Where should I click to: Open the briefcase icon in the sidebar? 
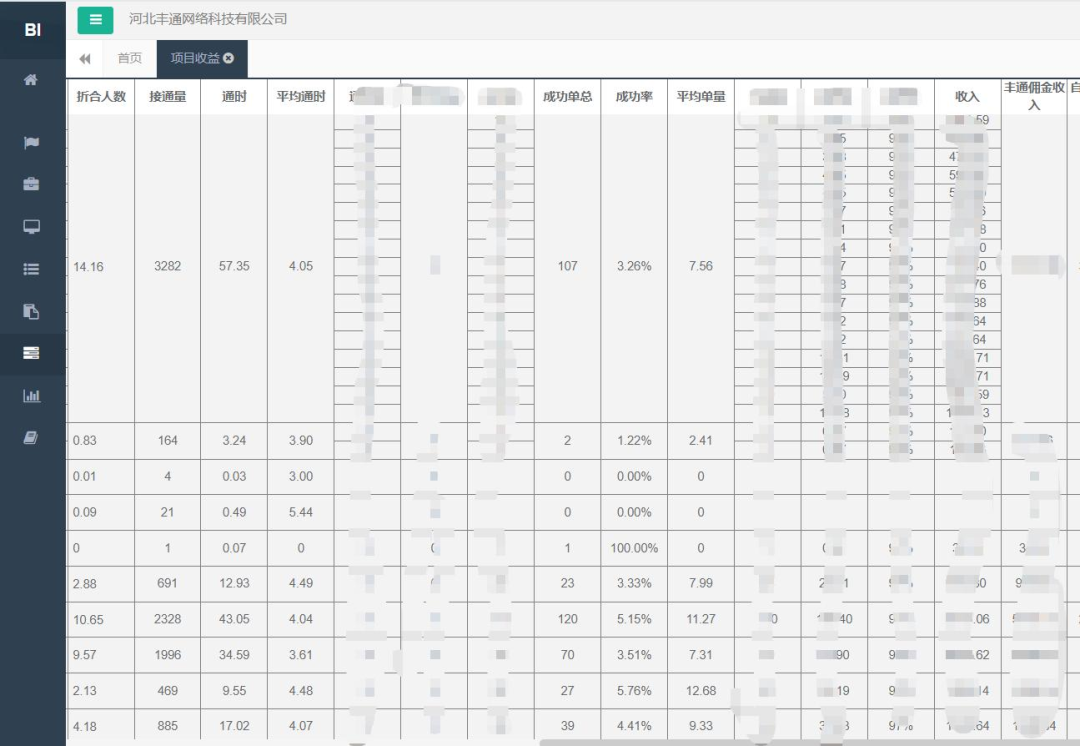point(31,184)
